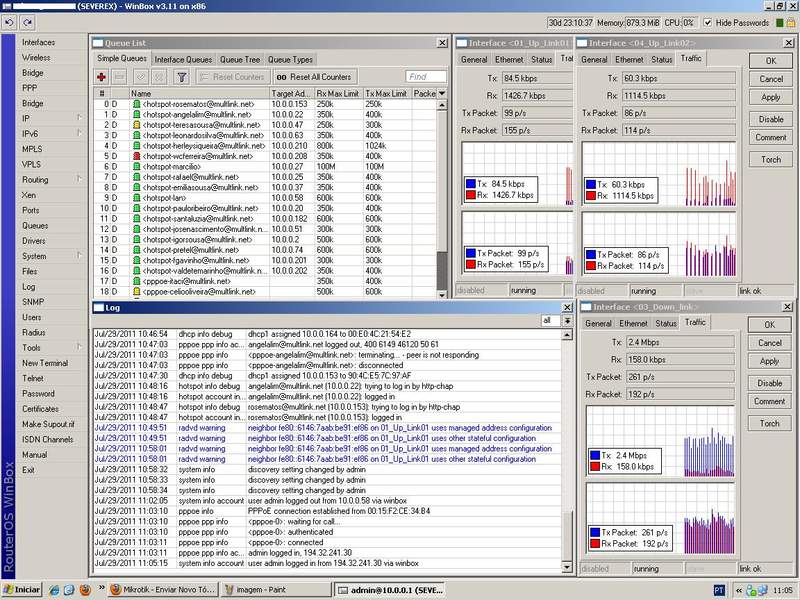800x600 pixels.
Task: Click the remove (minus) queue icon
Action: (x=120, y=77)
